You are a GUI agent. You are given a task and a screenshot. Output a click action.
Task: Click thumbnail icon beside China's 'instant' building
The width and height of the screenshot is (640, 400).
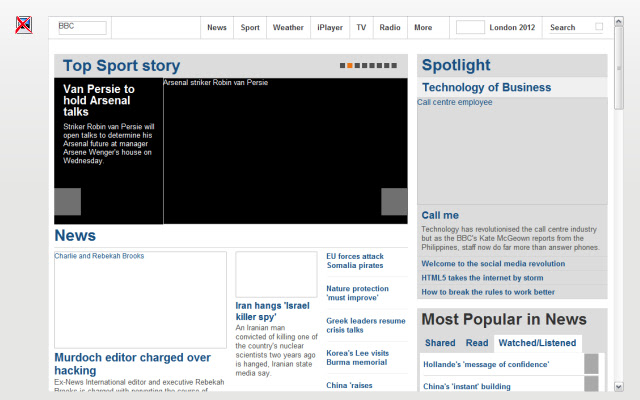click(x=591, y=387)
